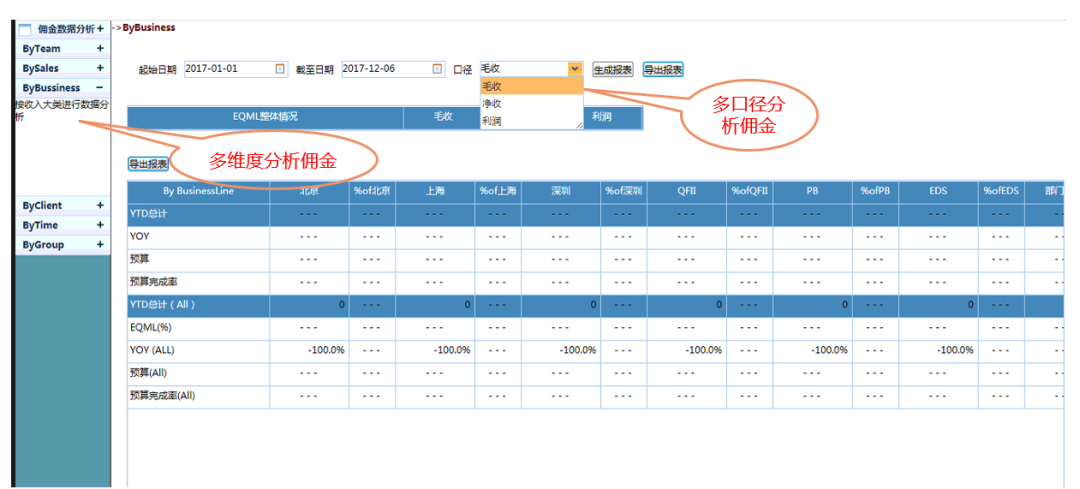Expand the ByTeam section plus sign
The height and width of the screenshot is (489, 1080).
click(100, 48)
